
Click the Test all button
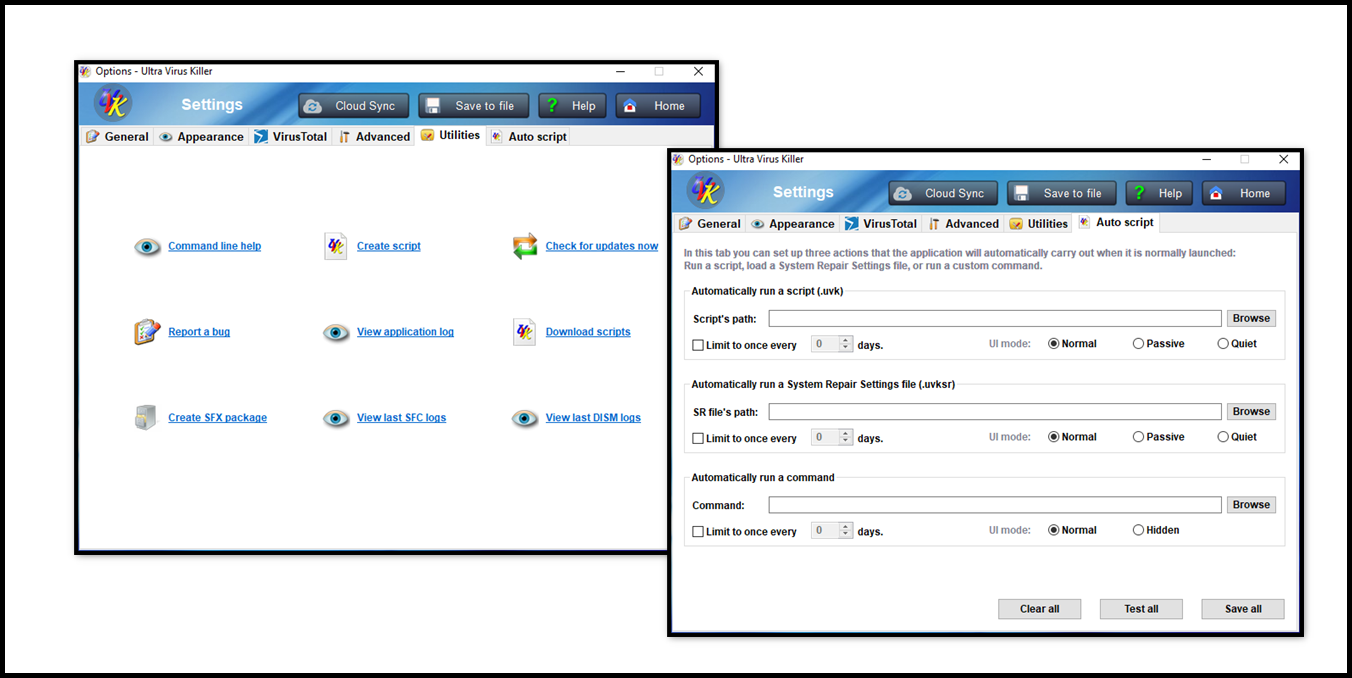click(1141, 609)
